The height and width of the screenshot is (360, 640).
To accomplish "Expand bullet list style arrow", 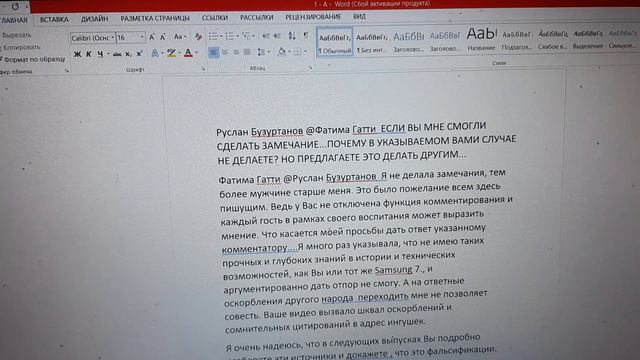I will click(x=221, y=36).
